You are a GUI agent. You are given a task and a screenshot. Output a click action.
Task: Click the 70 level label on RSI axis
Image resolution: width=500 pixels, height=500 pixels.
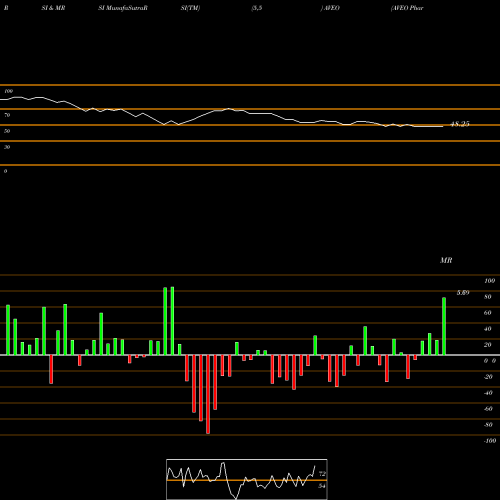[7, 115]
